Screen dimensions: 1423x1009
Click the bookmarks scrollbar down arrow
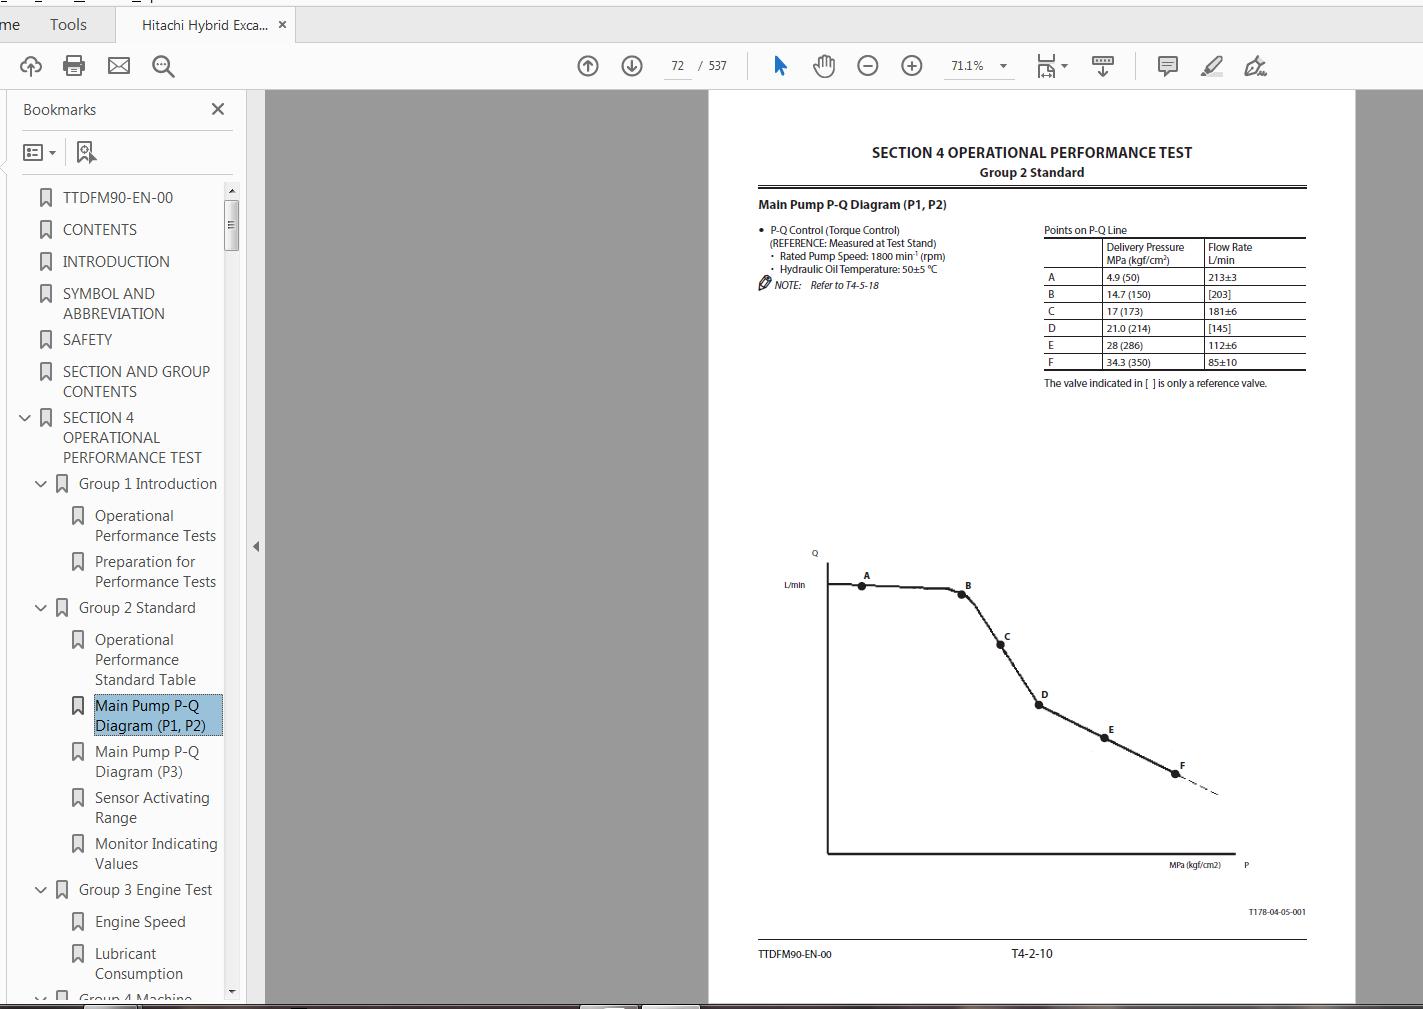tap(232, 992)
